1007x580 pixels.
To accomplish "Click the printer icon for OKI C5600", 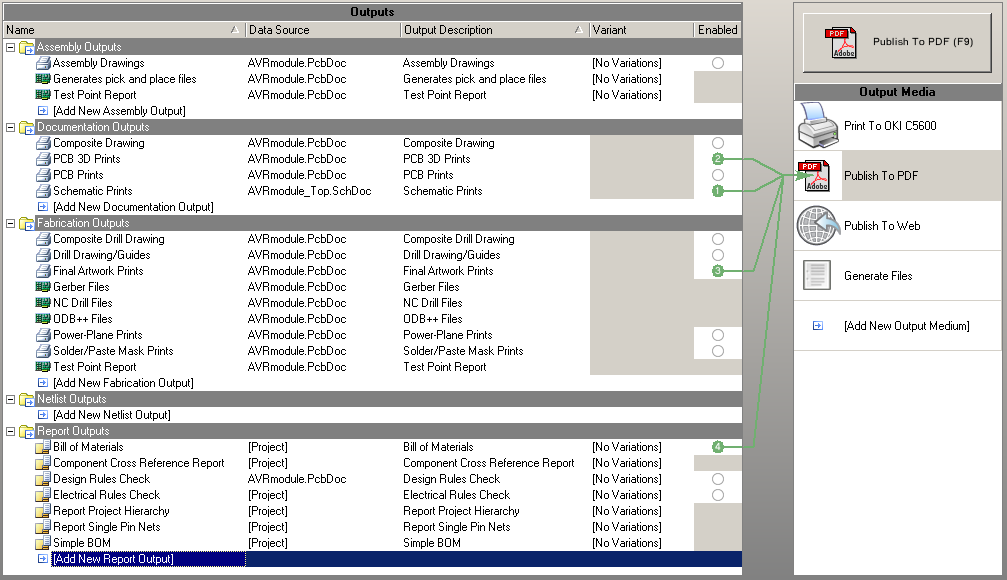I will tap(818, 125).
